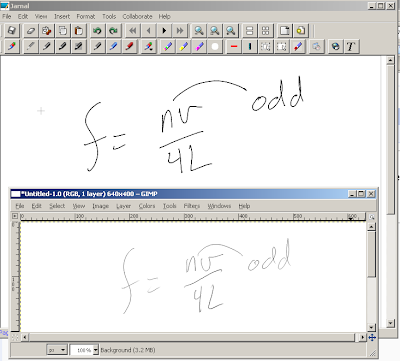Click the blank new page icon
This screenshot has height=361, width=400.
(284, 31)
